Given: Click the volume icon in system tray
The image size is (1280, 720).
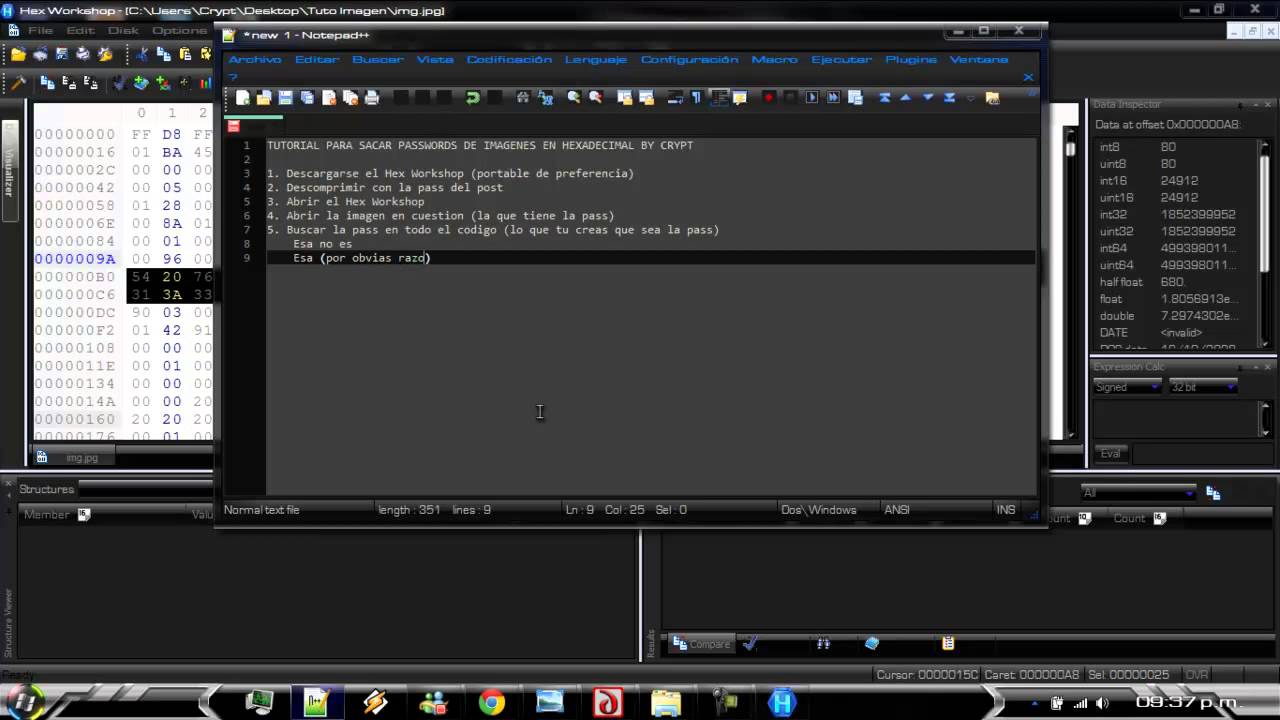Looking at the screenshot, I should tap(1102, 703).
